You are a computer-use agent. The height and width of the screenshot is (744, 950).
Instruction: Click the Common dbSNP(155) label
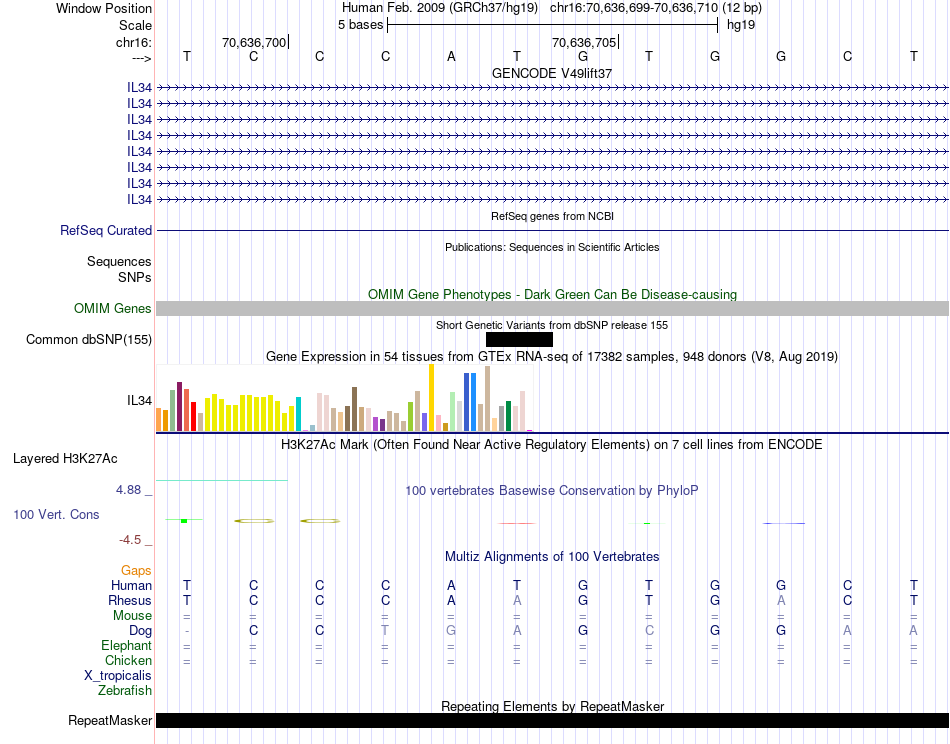(88, 339)
